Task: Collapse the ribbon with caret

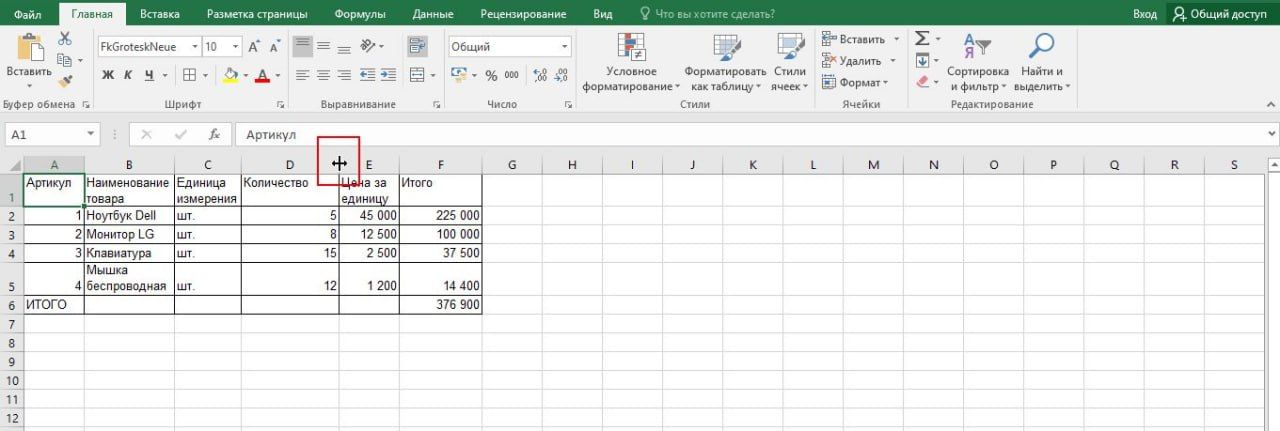Action: [x=1269, y=105]
